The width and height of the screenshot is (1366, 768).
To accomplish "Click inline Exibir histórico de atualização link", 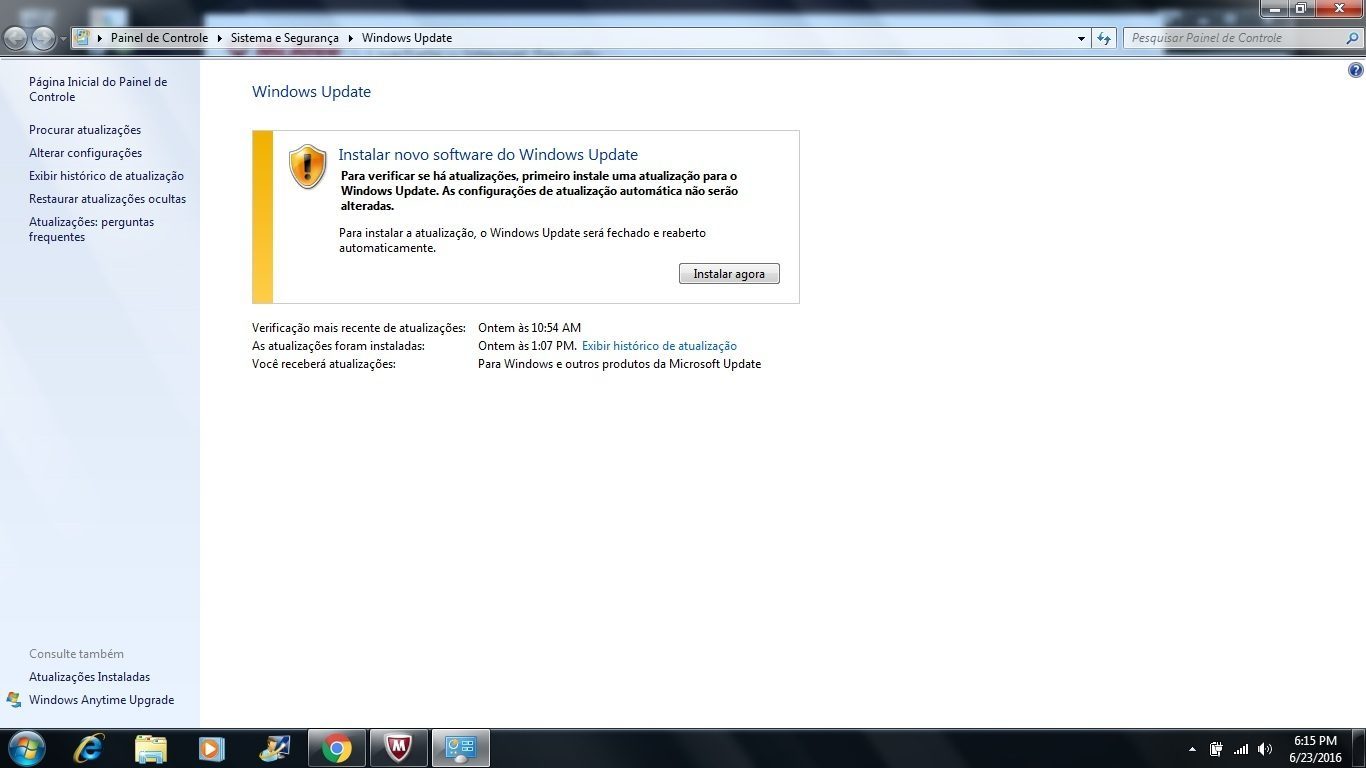I will pyautogui.click(x=659, y=346).
